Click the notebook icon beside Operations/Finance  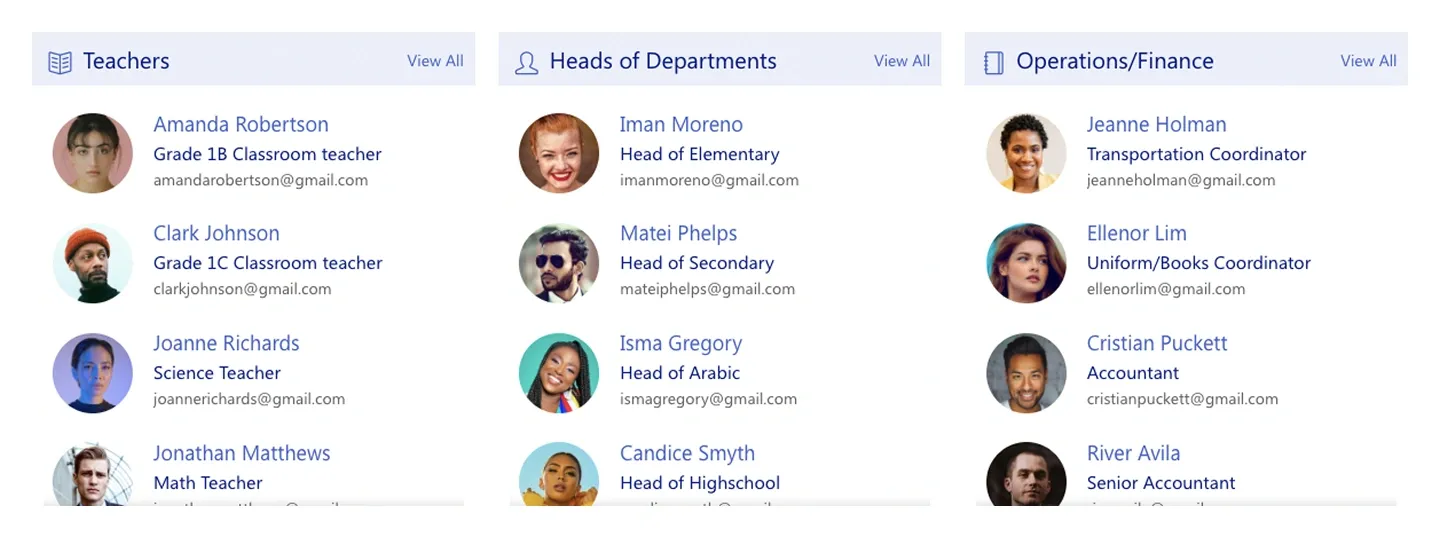click(x=993, y=63)
